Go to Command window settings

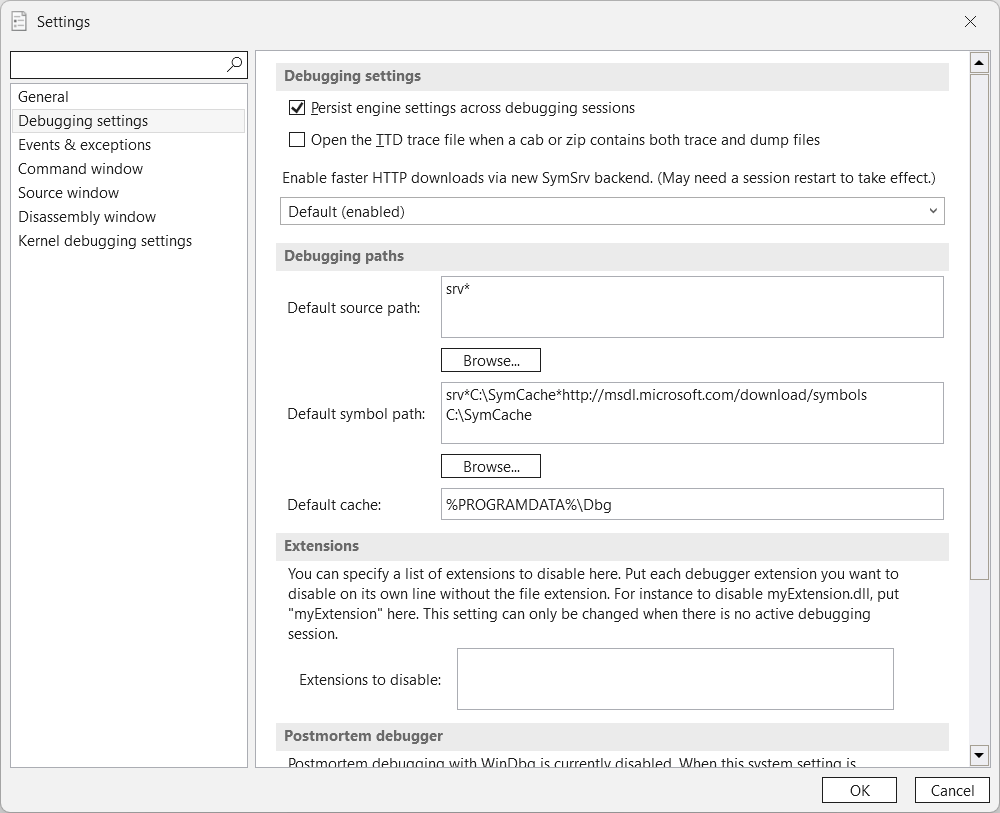[80, 169]
